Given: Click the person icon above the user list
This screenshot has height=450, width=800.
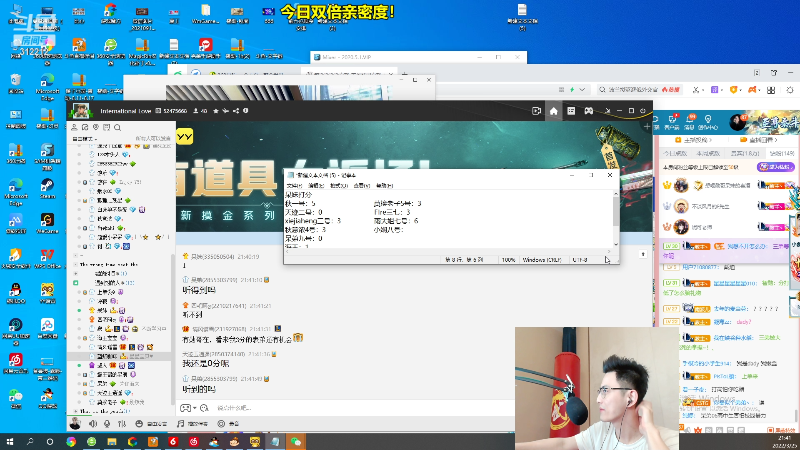Looking at the screenshot, I should (x=74, y=127).
